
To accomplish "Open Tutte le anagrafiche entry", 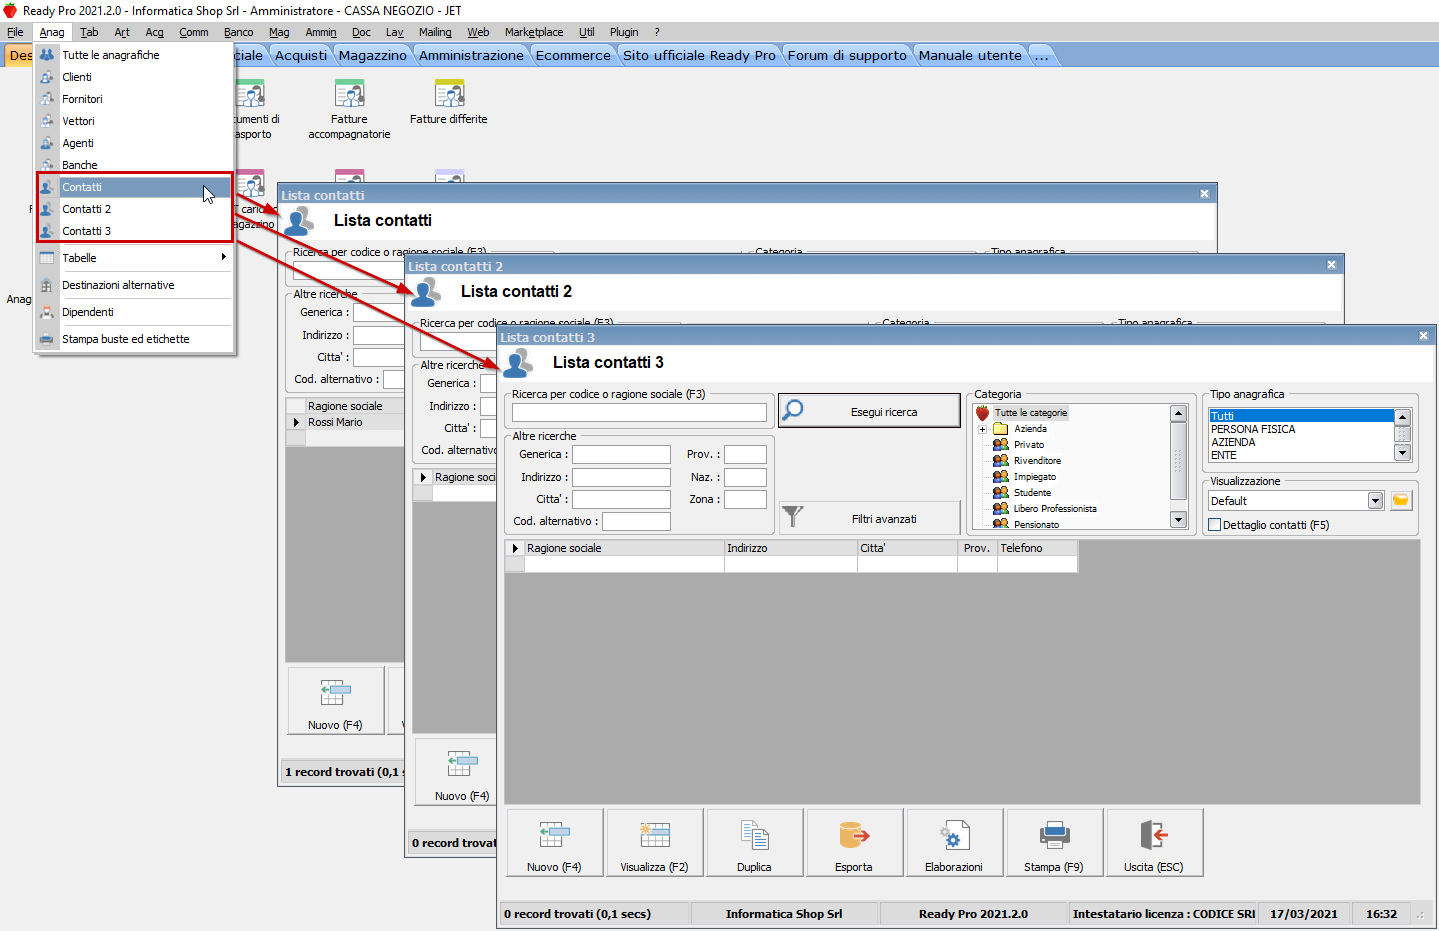I will tap(135, 55).
